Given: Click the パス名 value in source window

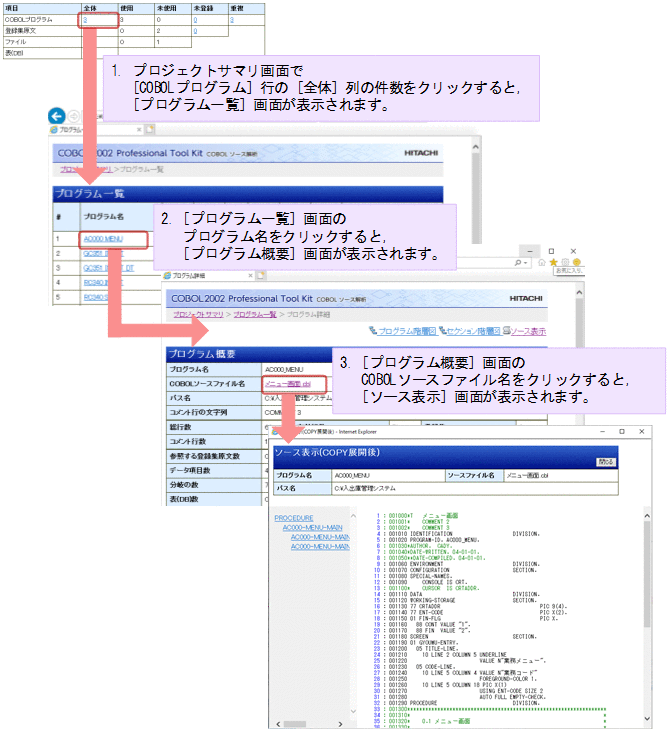Looking at the screenshot, I should pyautogui.click(x=365, y=489).
